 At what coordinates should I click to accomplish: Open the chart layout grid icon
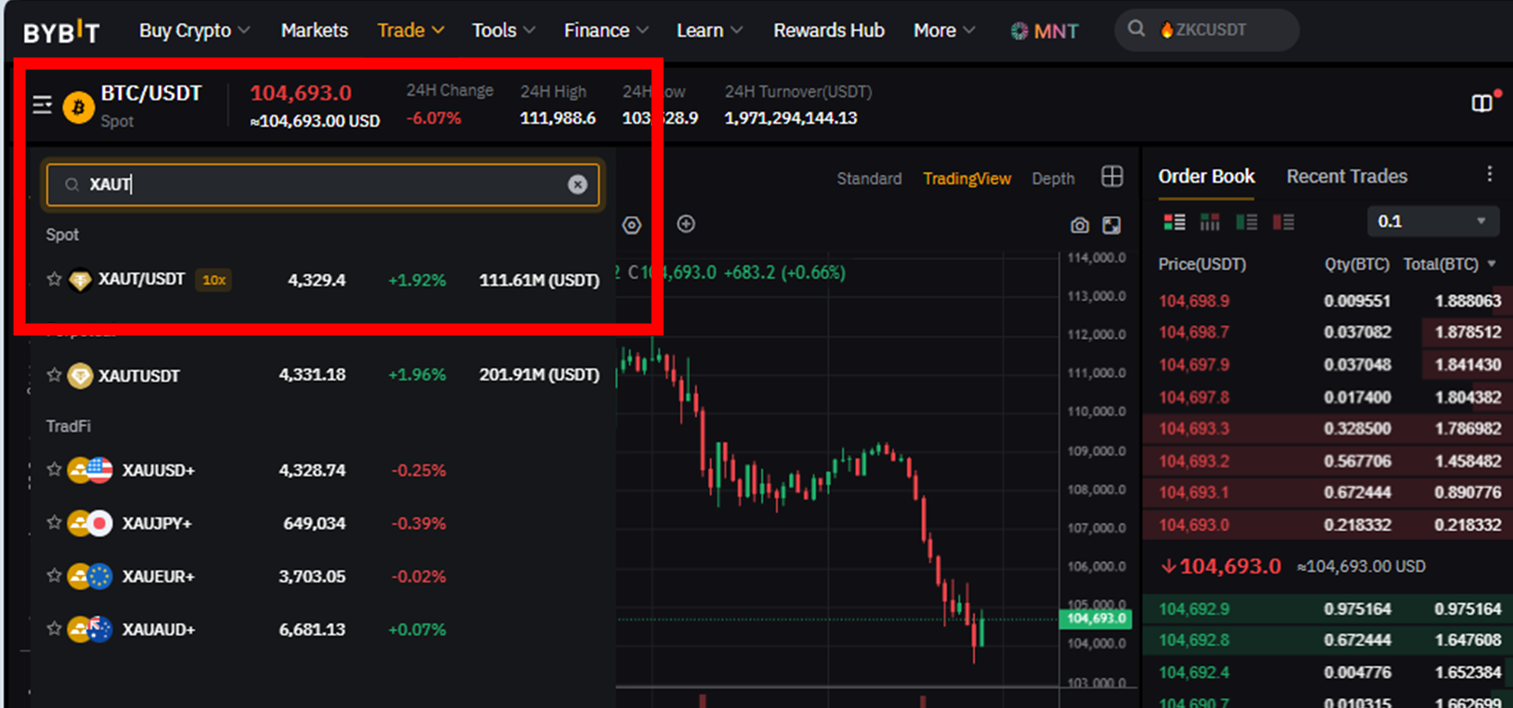(x=1112, y=177)
